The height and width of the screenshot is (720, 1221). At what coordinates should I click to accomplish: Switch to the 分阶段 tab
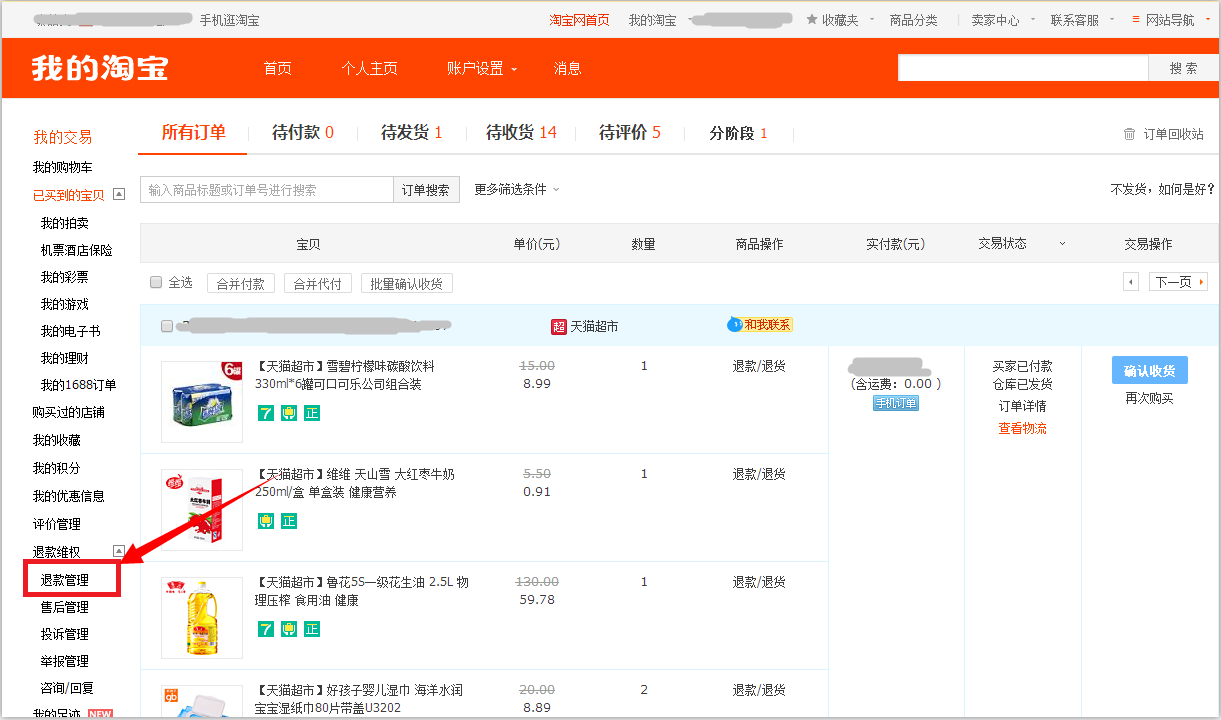pyautogui.click(x=739, y=132)
